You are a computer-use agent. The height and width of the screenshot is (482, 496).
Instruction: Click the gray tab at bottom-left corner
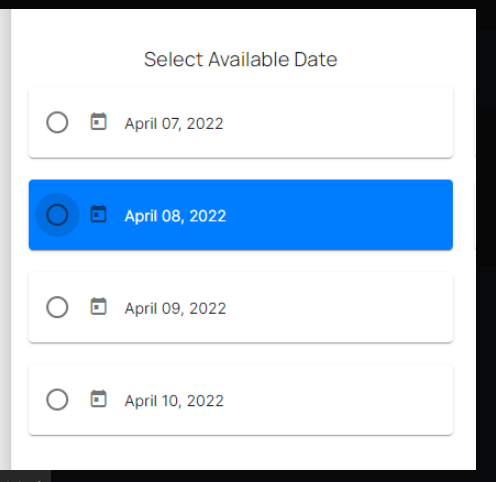click(25, 476)
